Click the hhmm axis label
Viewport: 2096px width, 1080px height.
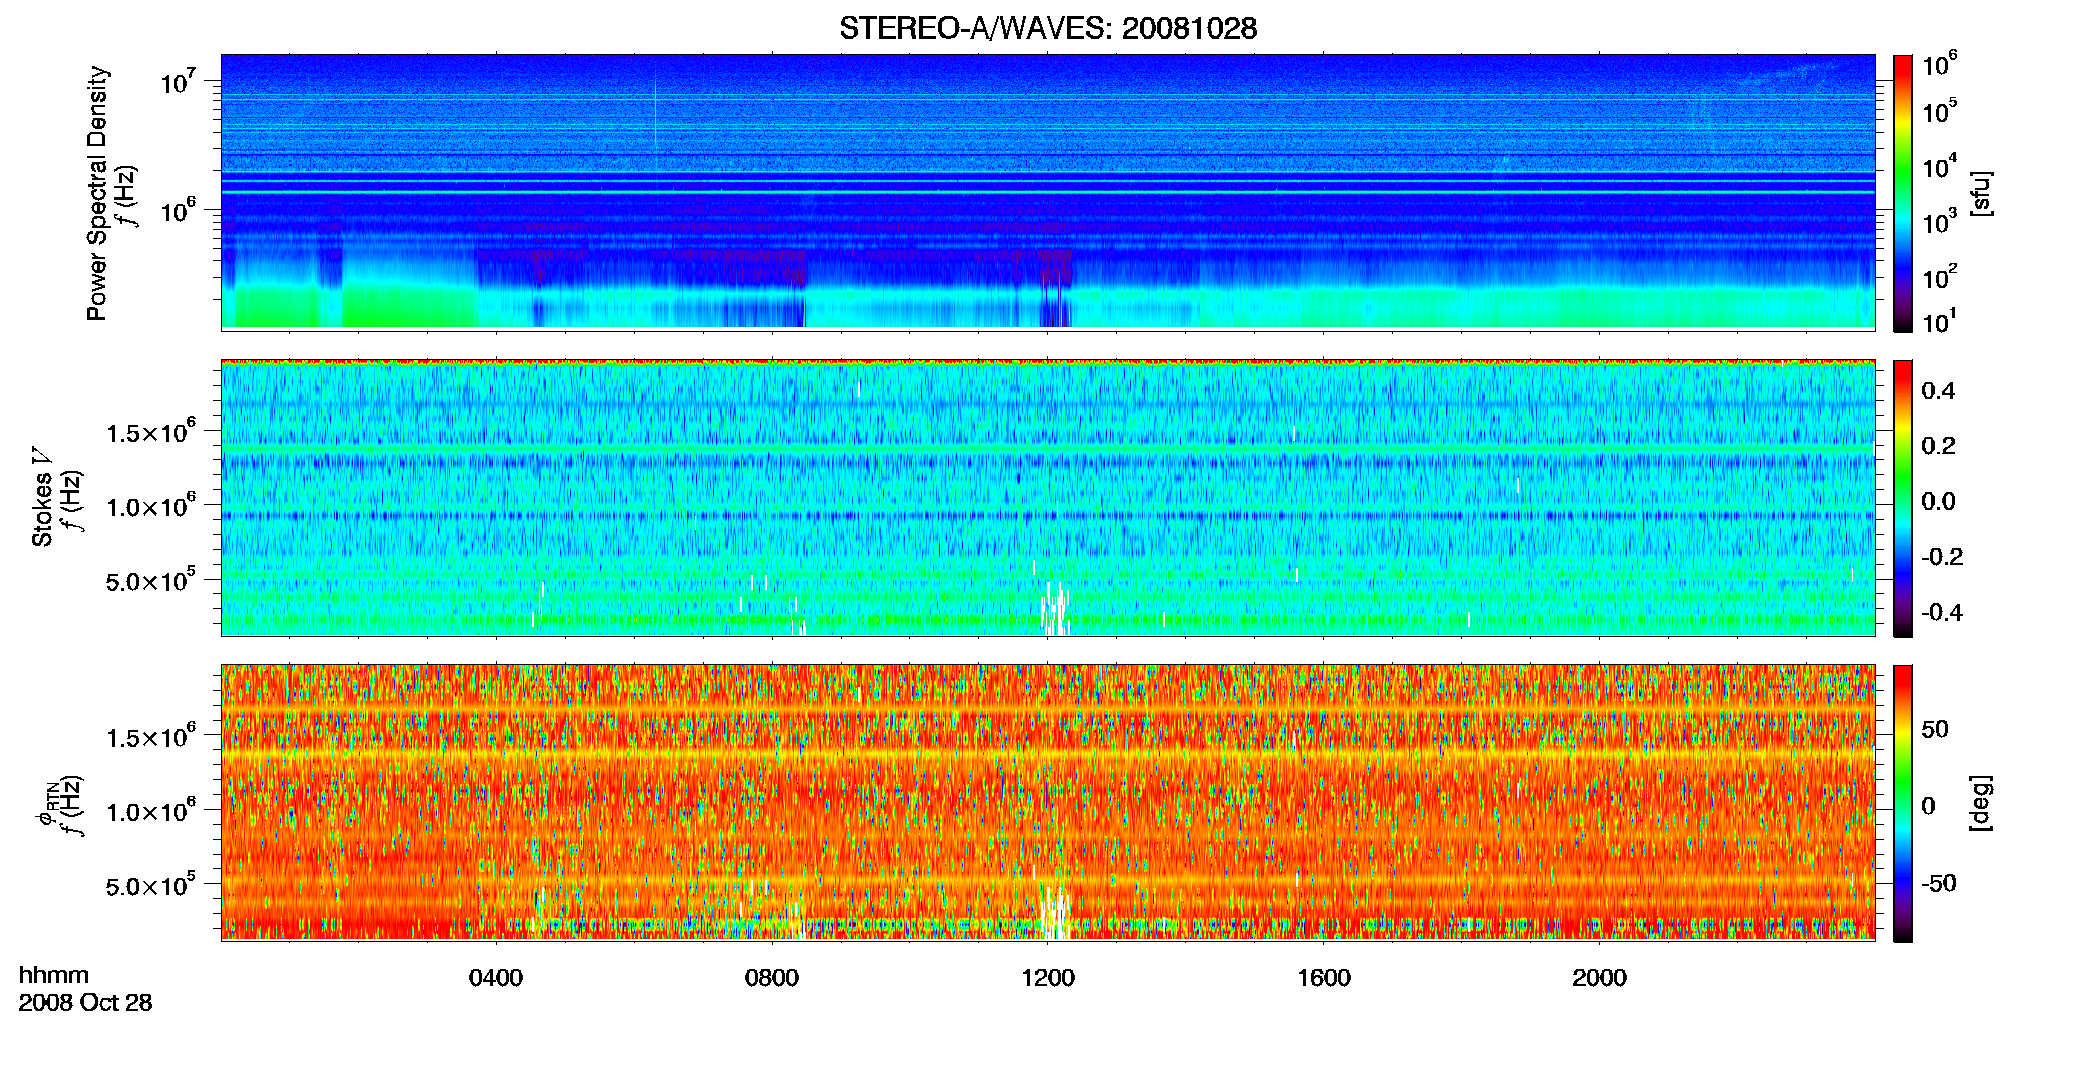(54, 975)
